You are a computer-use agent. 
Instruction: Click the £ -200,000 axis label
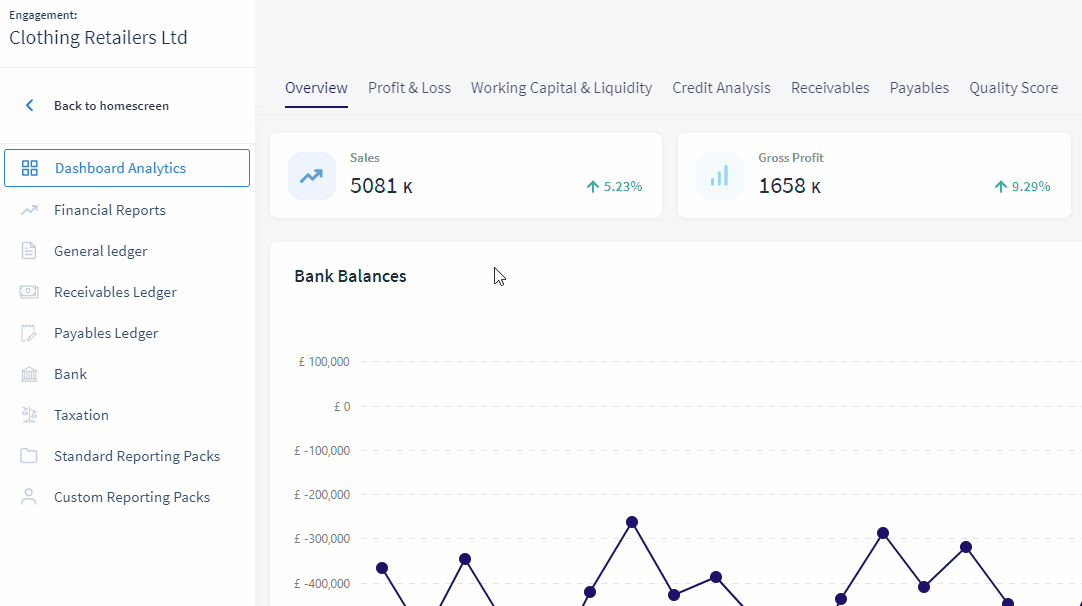pos(322,495)
